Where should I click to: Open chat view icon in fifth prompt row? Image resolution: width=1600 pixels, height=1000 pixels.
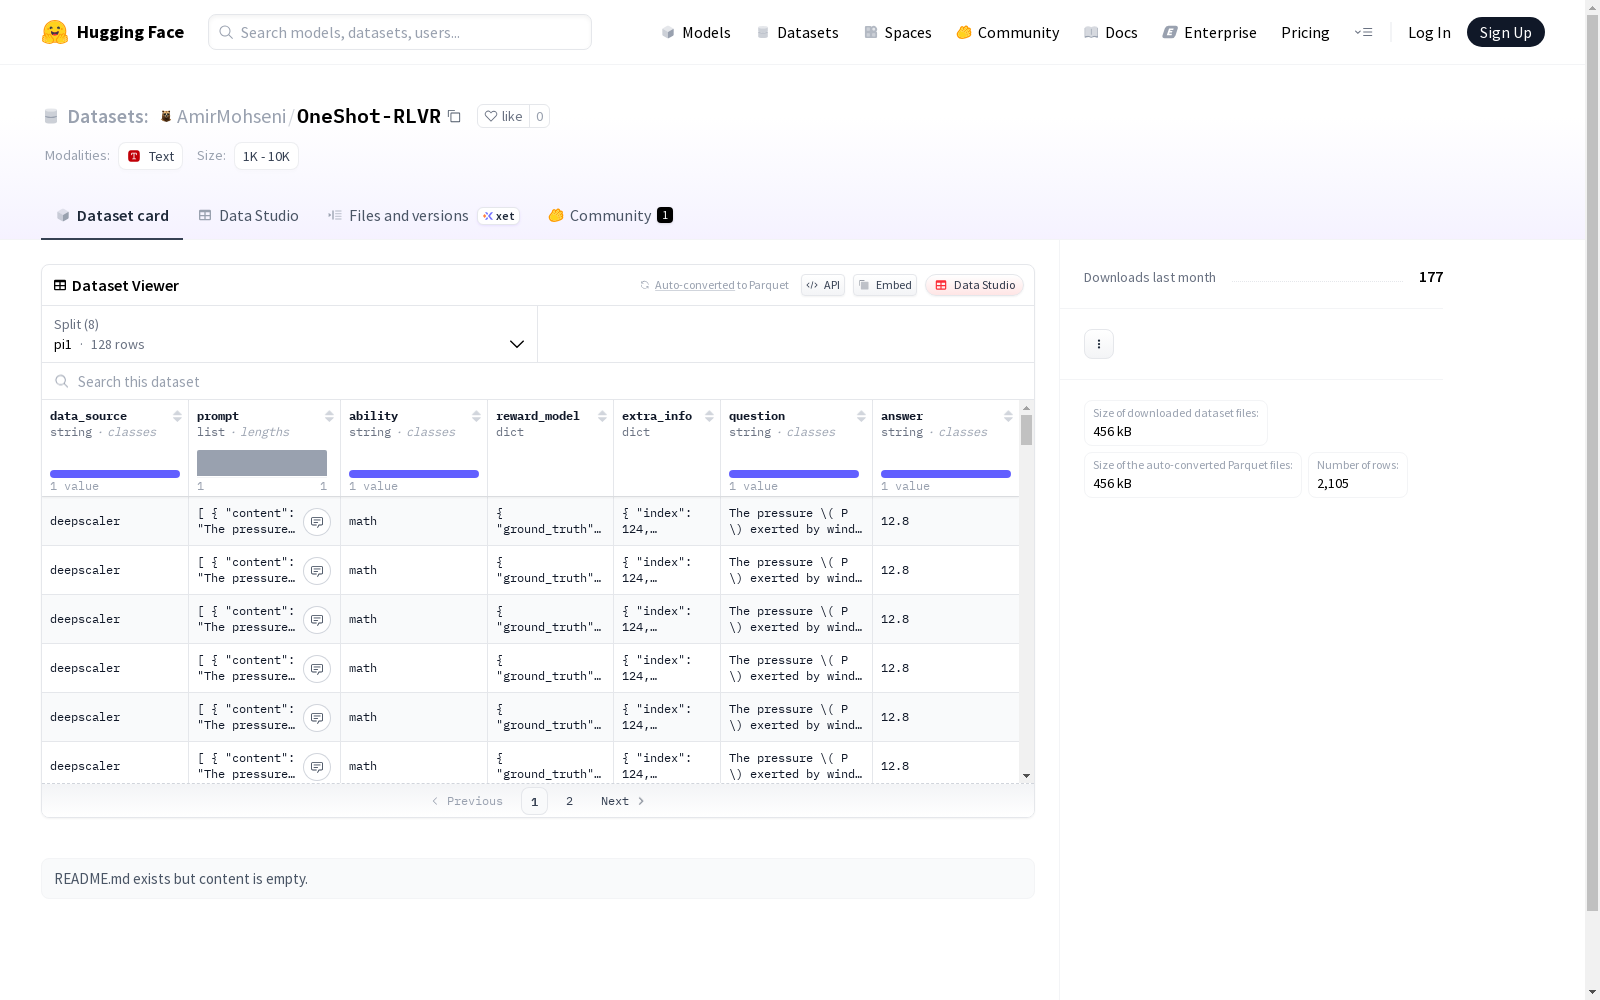(317, 718)
